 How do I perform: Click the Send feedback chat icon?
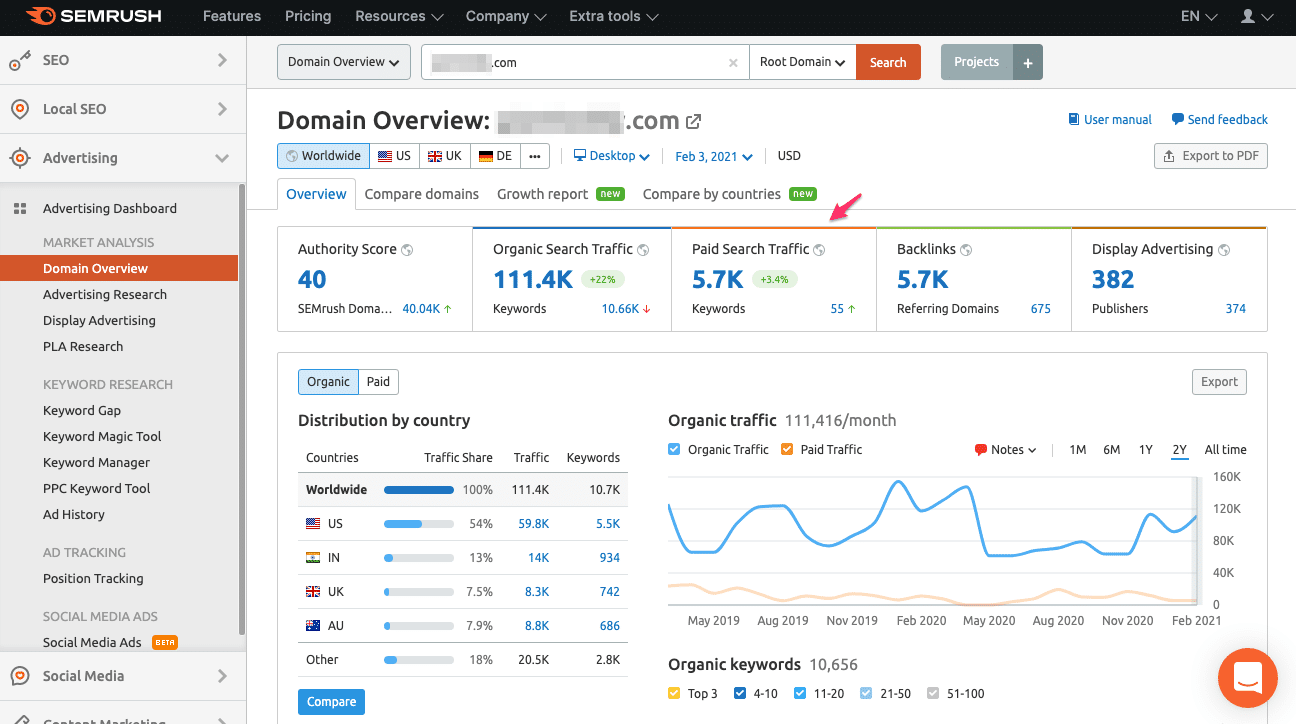[1178, 119]
